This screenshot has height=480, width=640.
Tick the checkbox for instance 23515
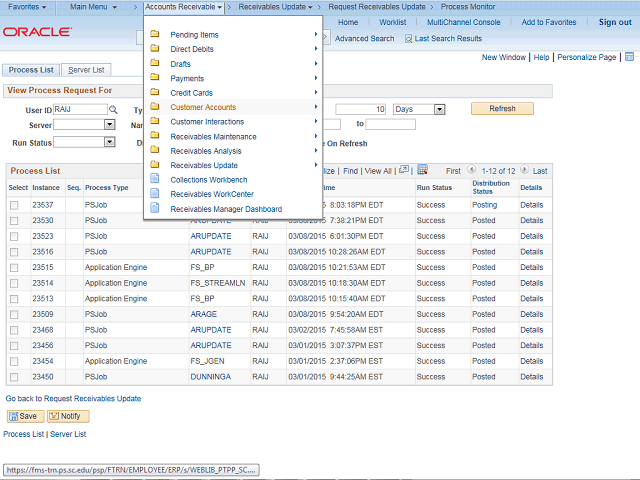click(x=14, y=267)
